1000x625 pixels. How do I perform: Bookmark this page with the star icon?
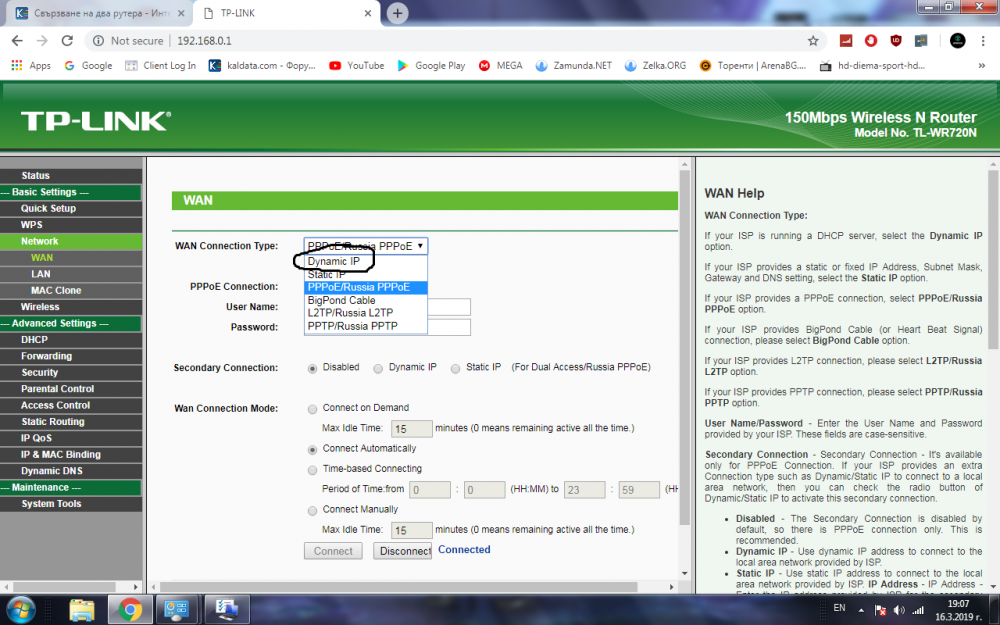[813, 41]
